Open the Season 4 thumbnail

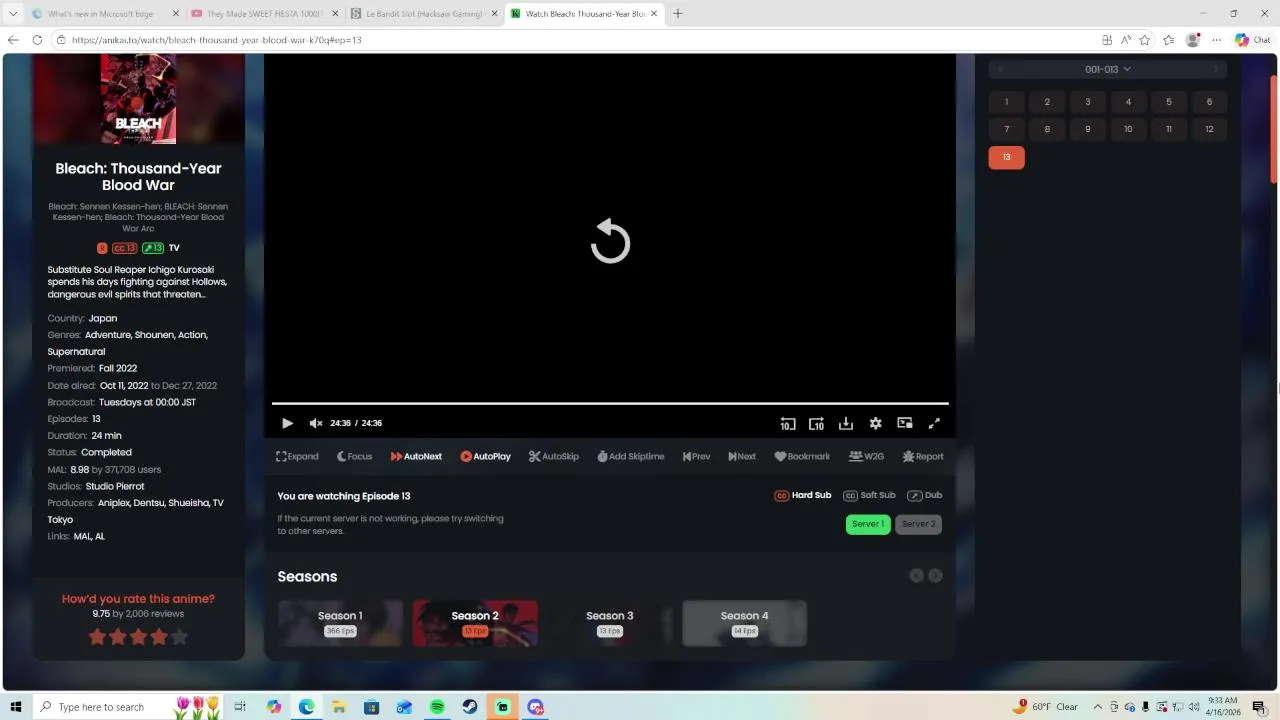[x=744, y=623]
